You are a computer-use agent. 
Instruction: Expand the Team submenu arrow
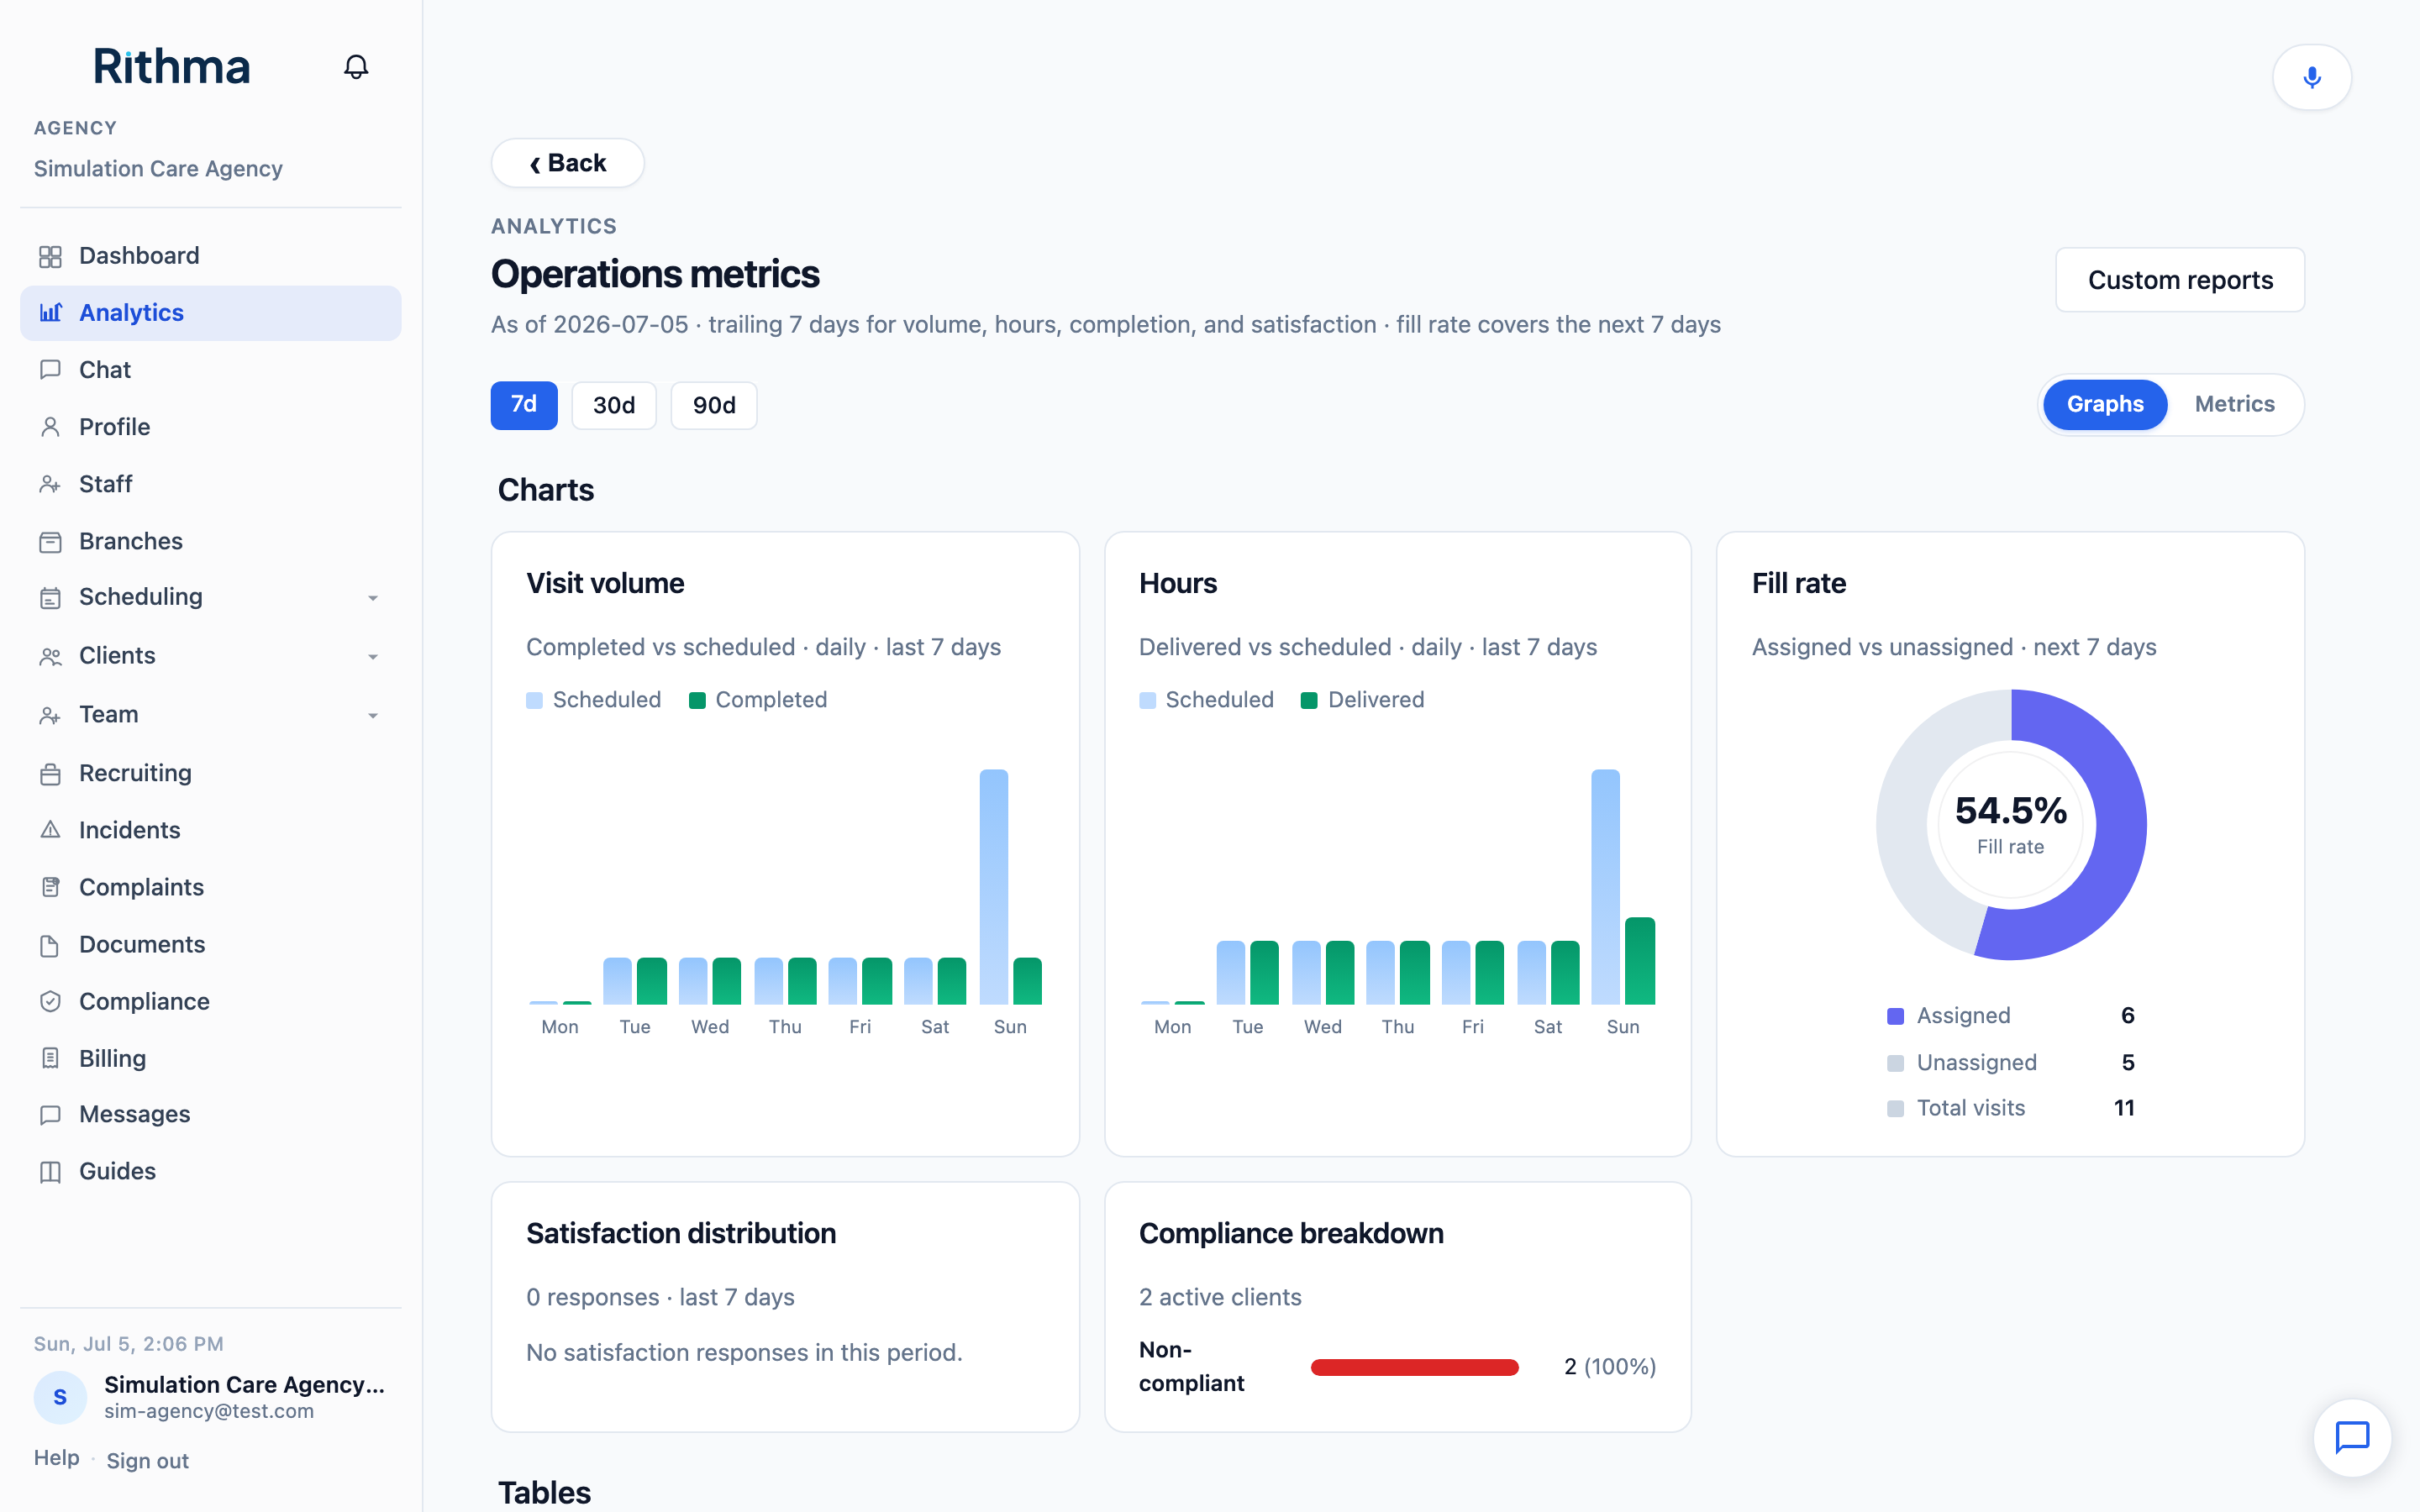coord(373,716)
